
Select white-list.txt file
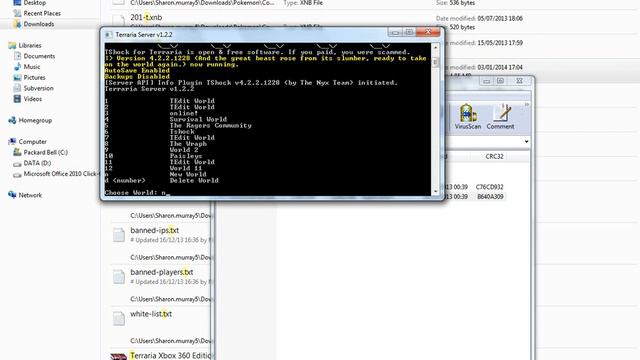point(151,314)
